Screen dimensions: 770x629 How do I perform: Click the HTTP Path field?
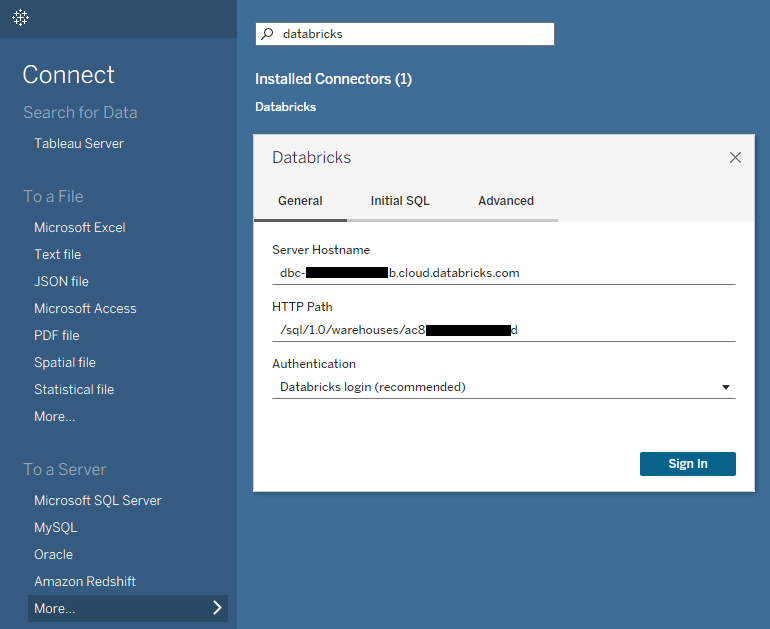pyautogui.click(x=504, y=329)
